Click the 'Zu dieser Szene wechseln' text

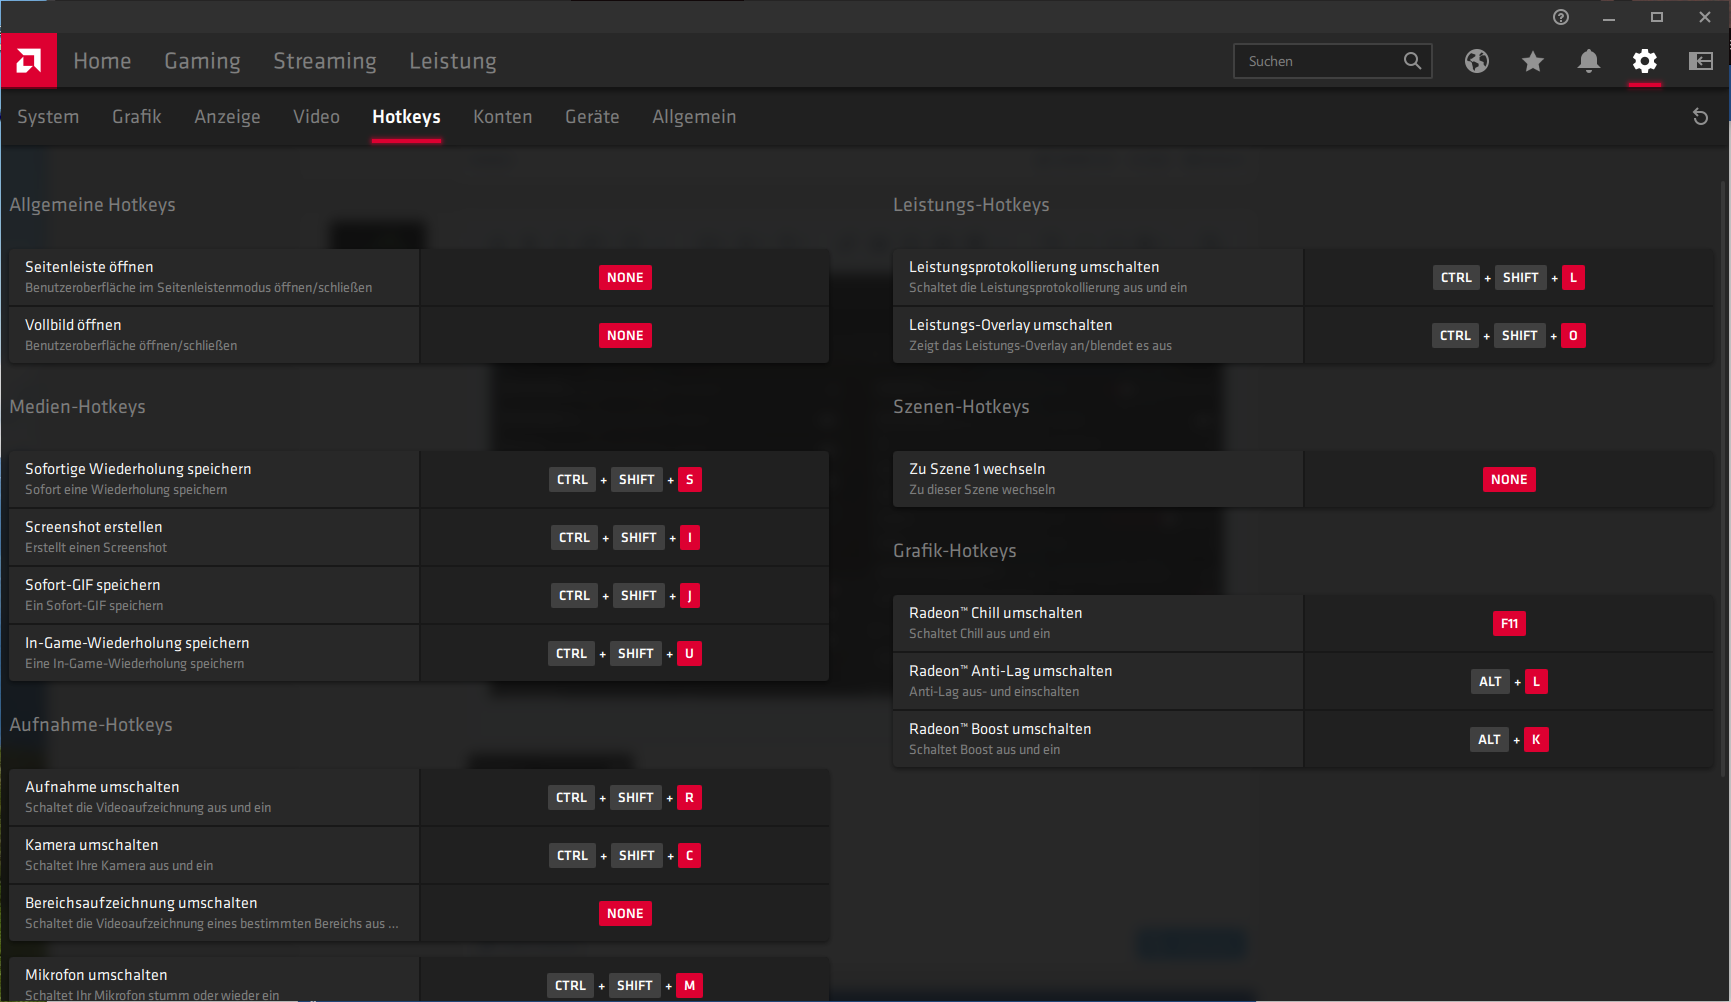point(982,490)
